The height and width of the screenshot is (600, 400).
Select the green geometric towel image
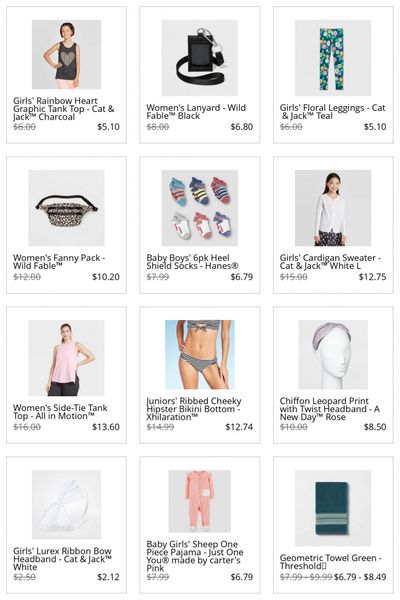tap(333, 508)
